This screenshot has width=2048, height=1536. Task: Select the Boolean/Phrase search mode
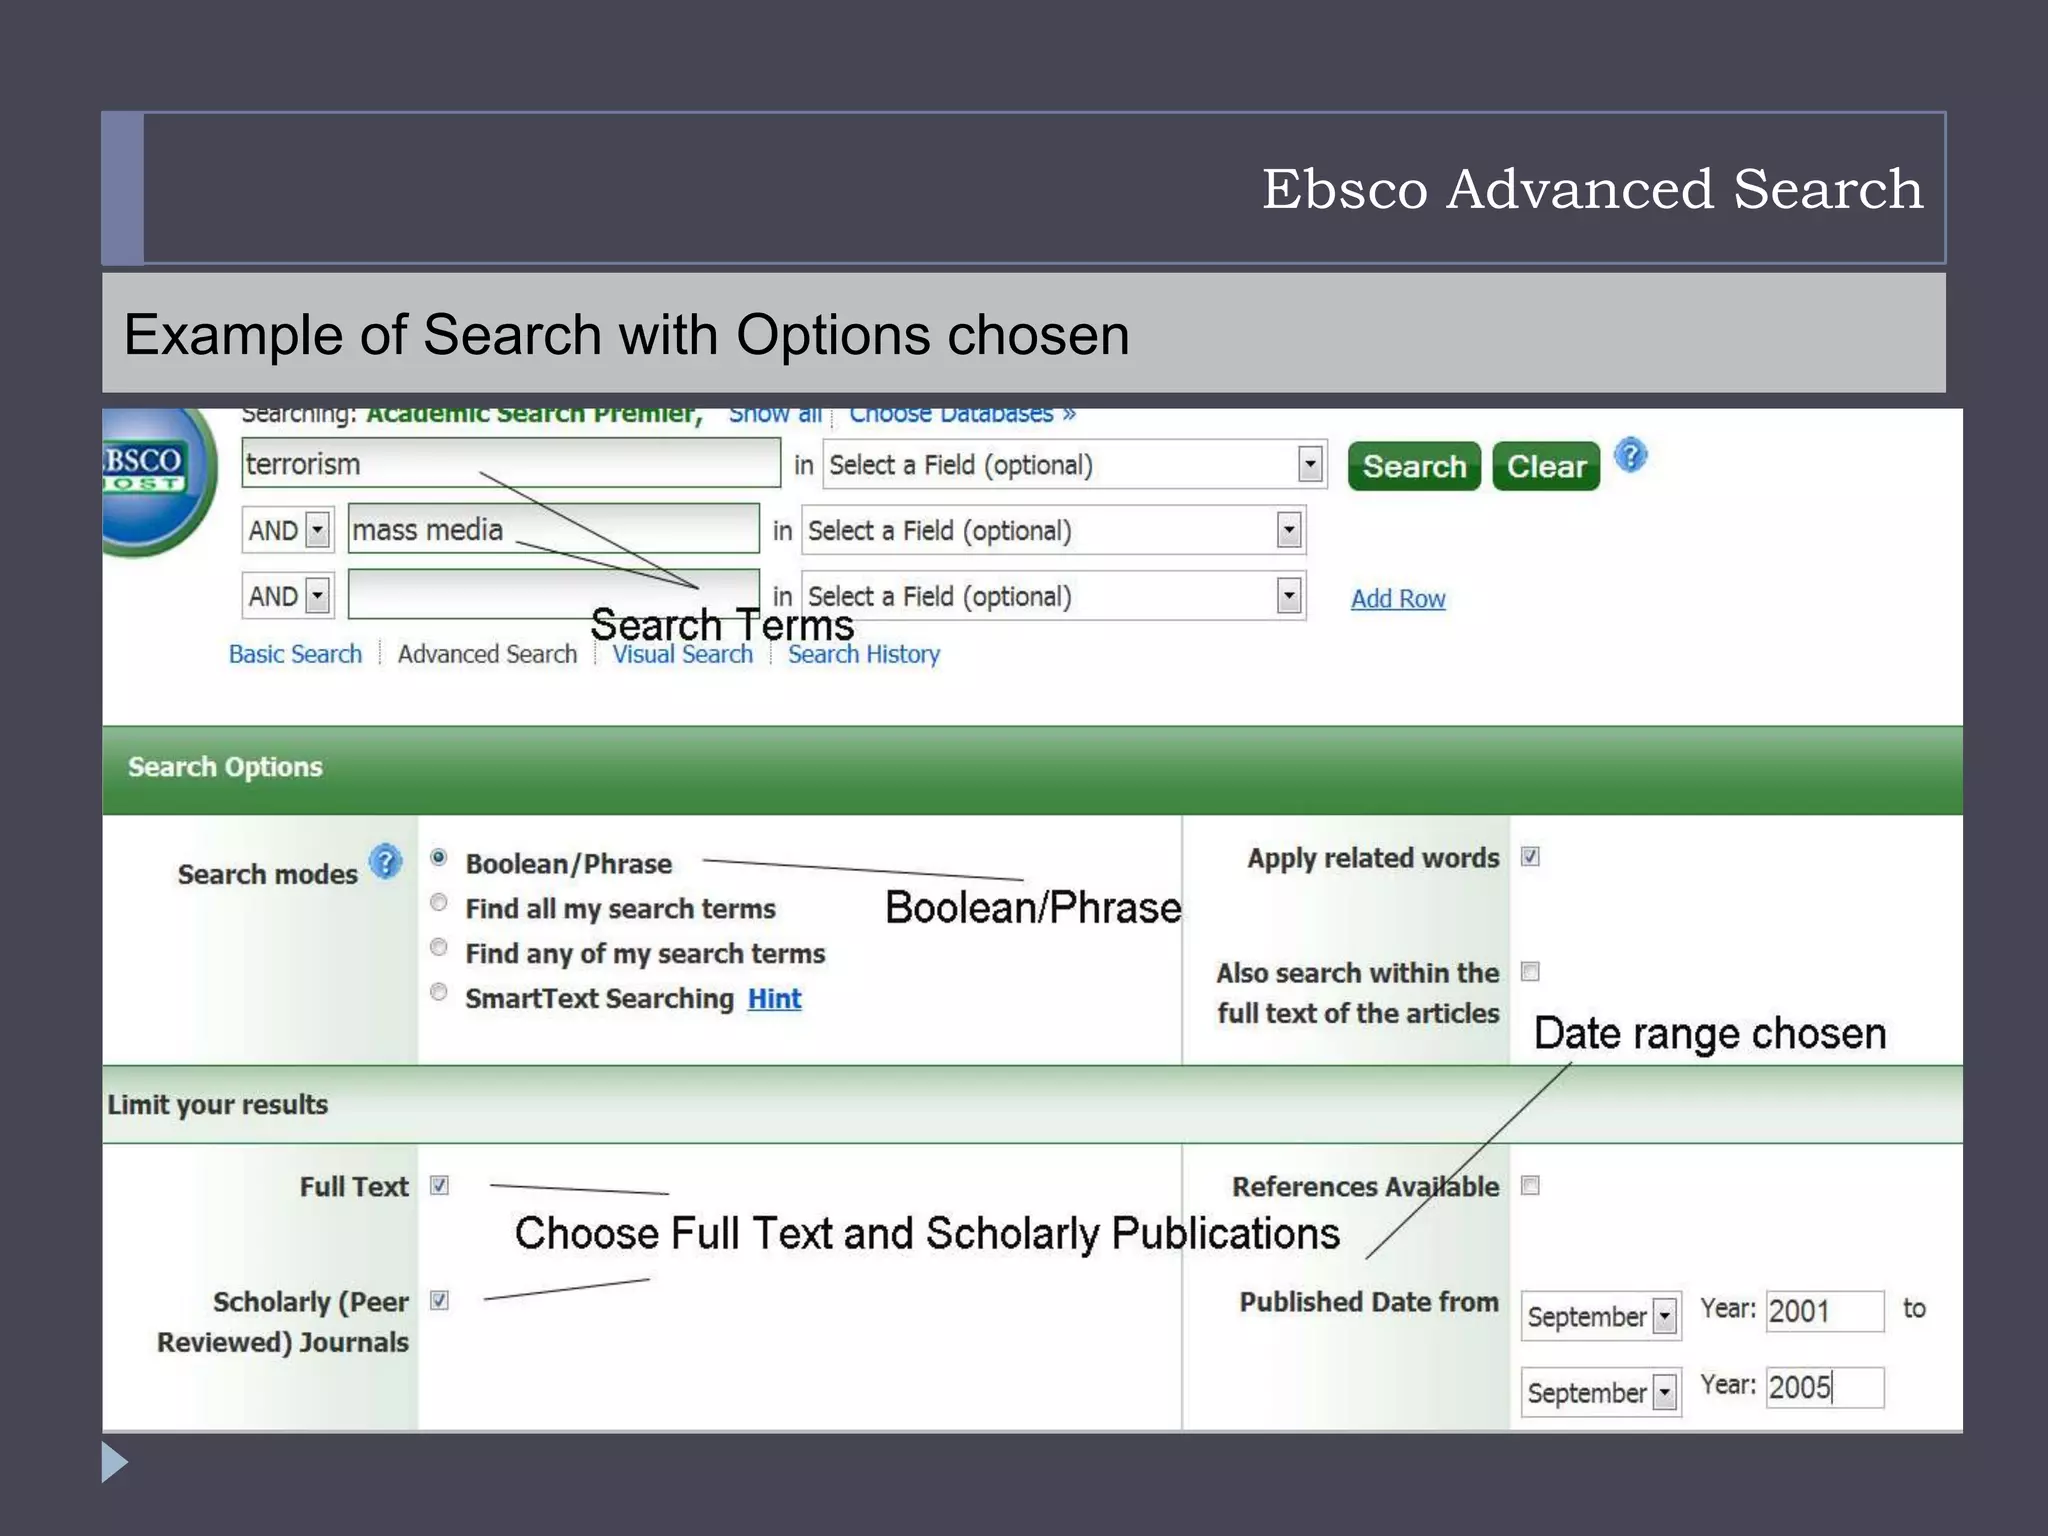pyautogui.click(x=438, y=858)
